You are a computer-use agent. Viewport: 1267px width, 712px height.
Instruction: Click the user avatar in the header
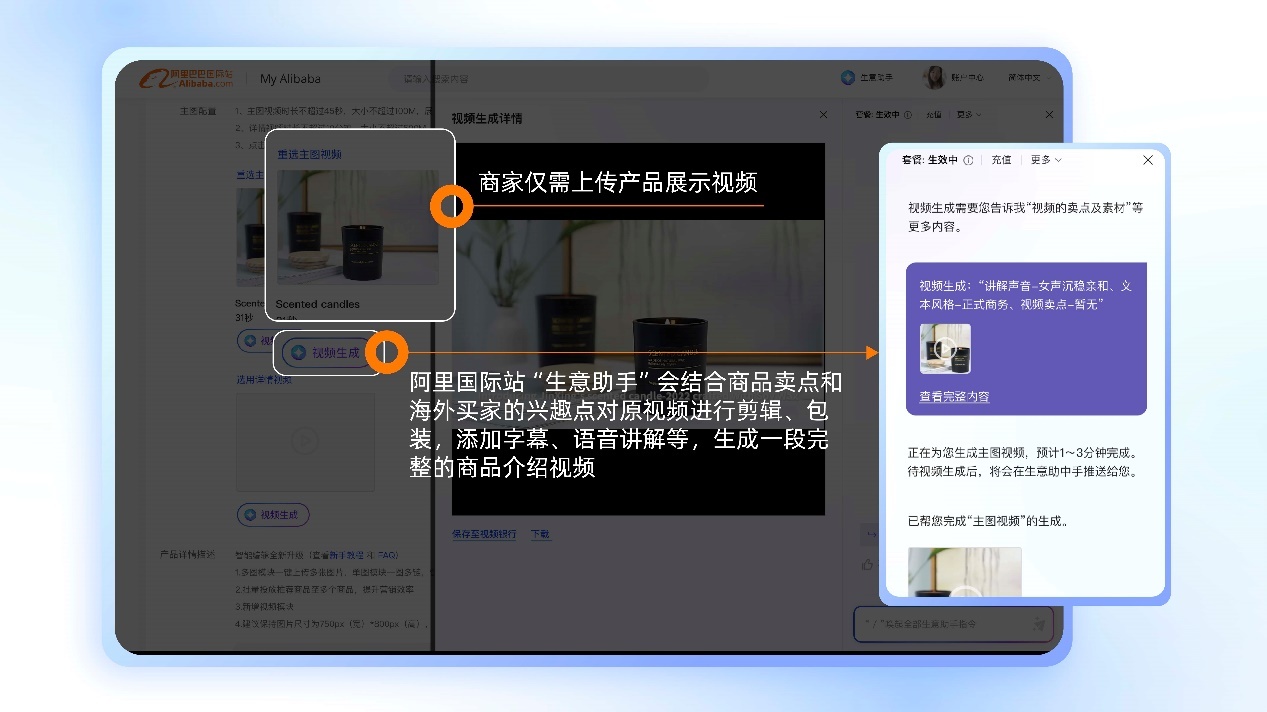[935, 78]
